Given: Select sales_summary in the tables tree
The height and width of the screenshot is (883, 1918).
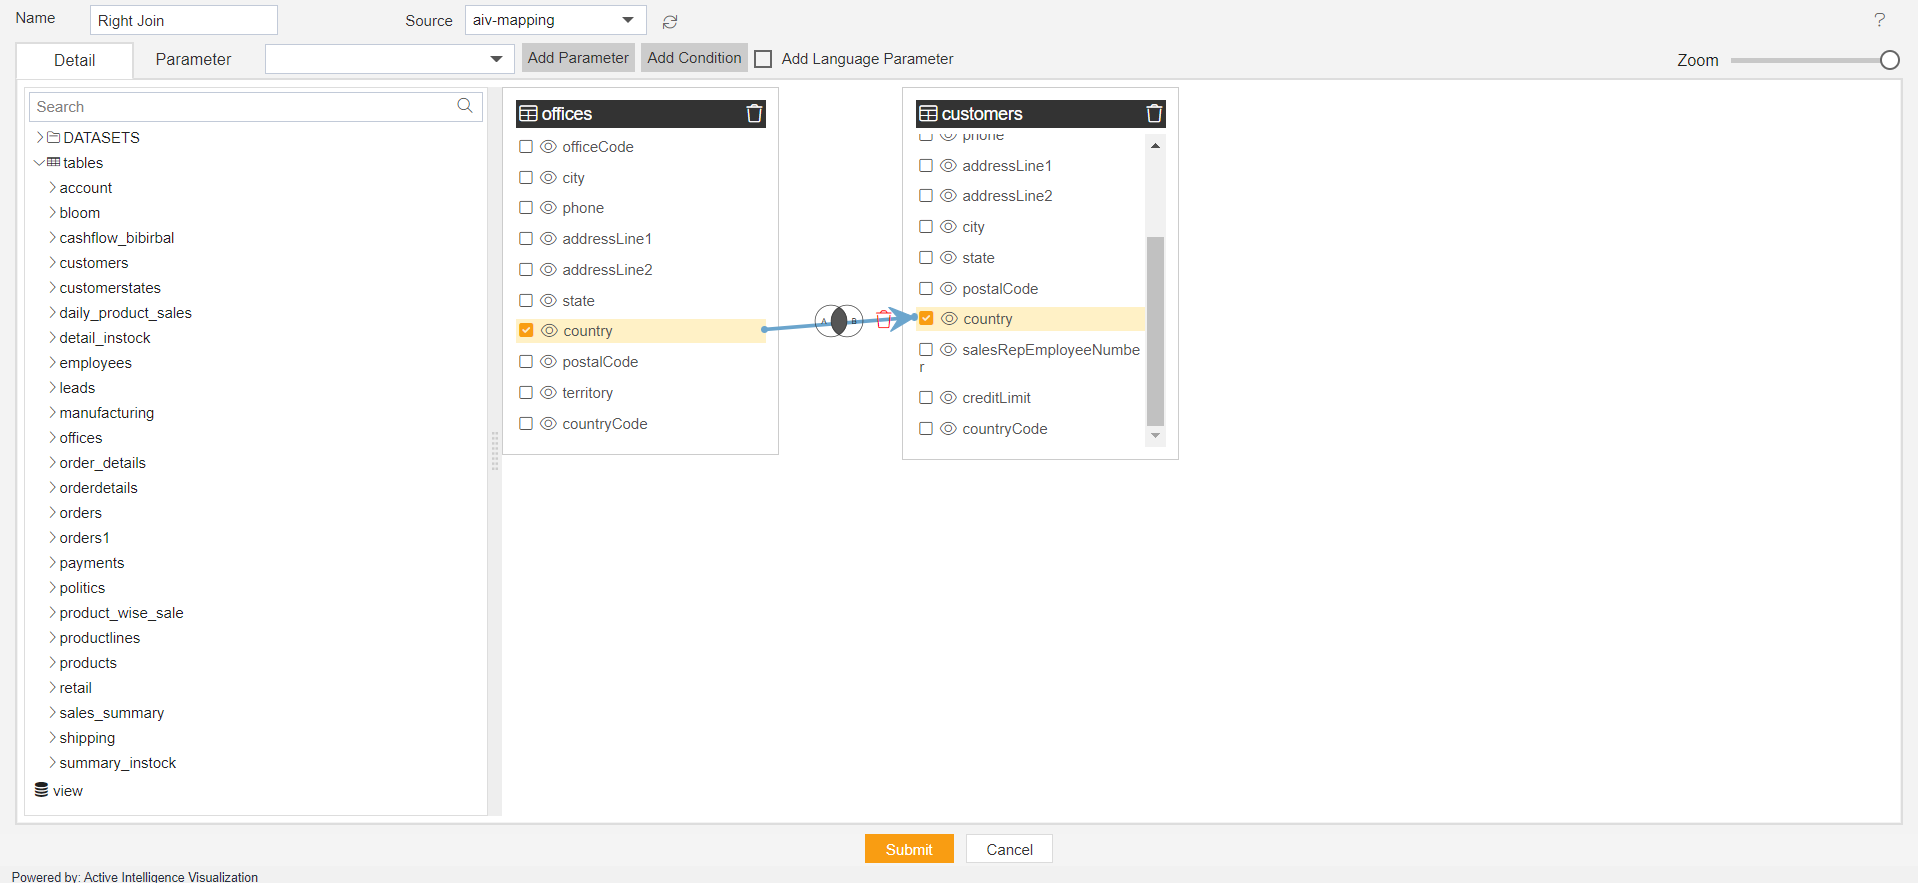Looking at the screenshot, I should coord(111,713).
